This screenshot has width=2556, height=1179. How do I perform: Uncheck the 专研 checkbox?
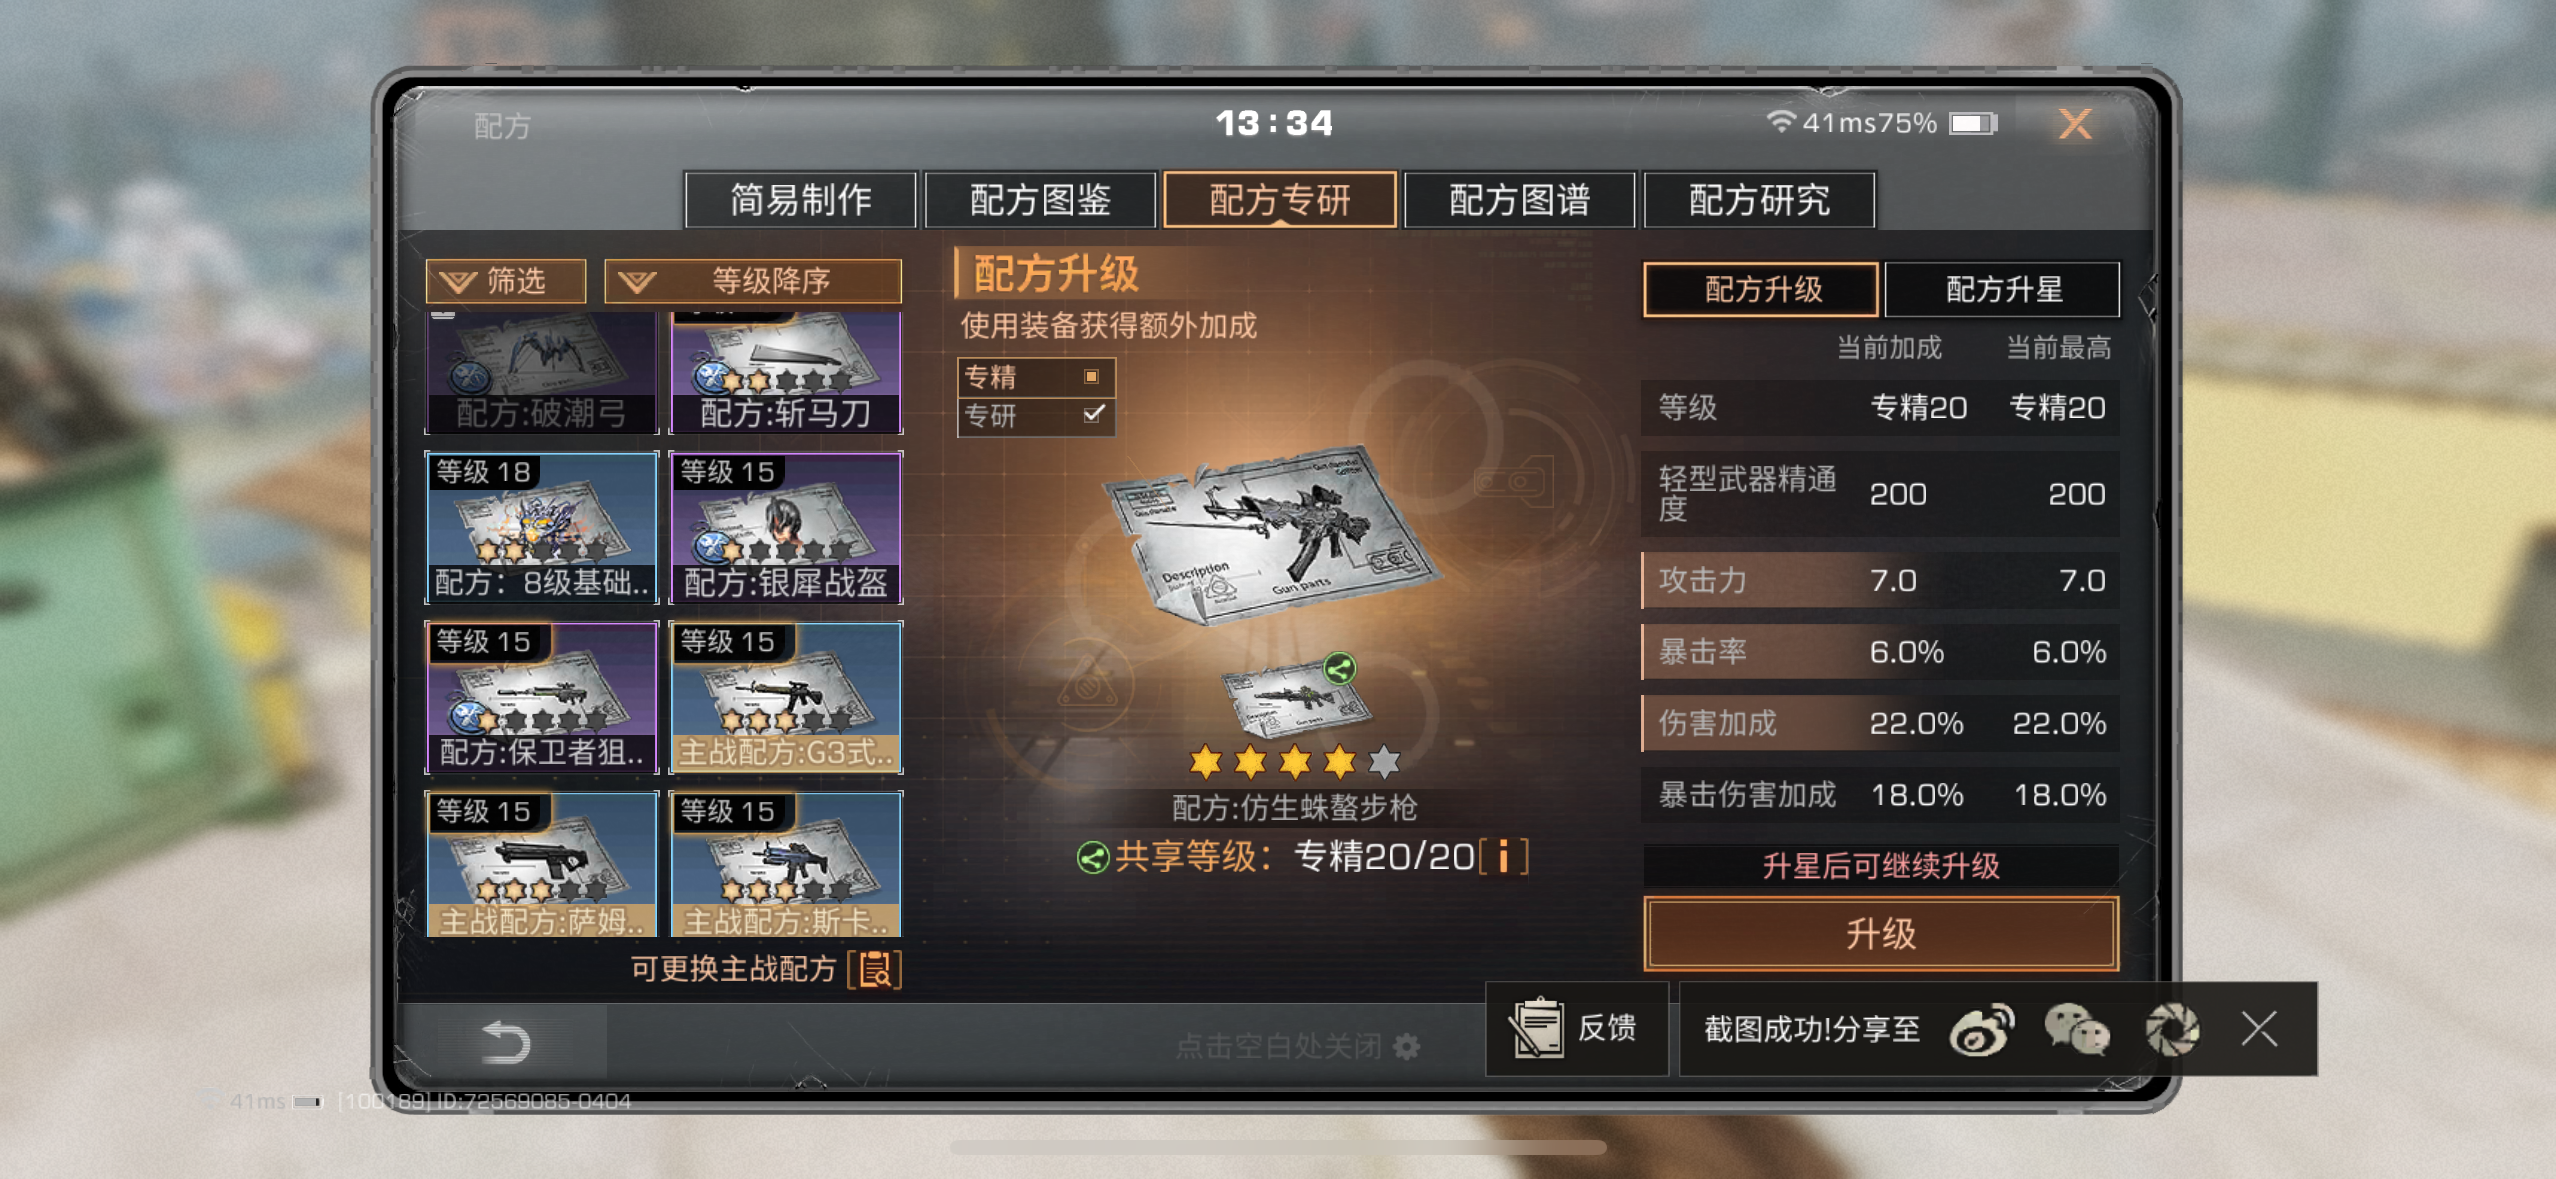coord(1094,414)
